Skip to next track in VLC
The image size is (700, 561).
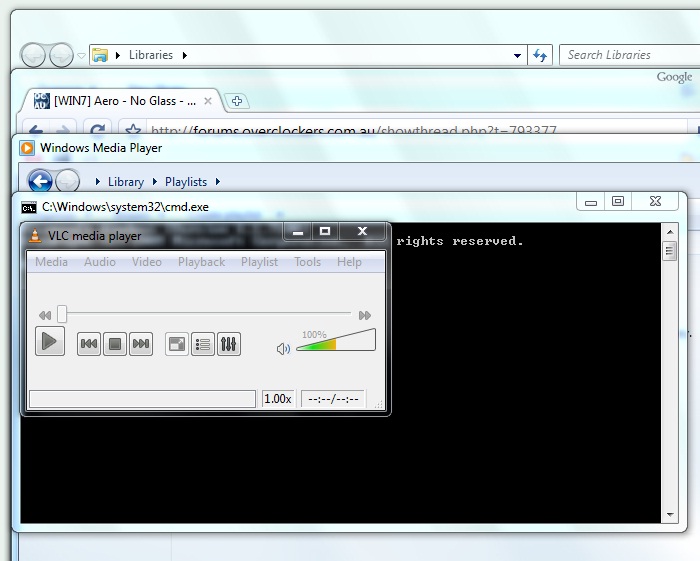(141, 344)
